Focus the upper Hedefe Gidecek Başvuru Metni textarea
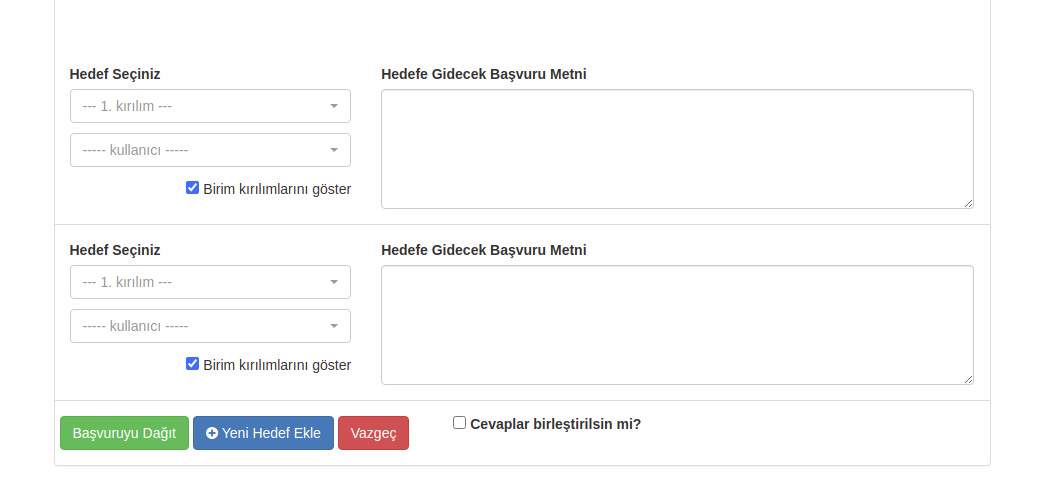 (x=677, y=149)
